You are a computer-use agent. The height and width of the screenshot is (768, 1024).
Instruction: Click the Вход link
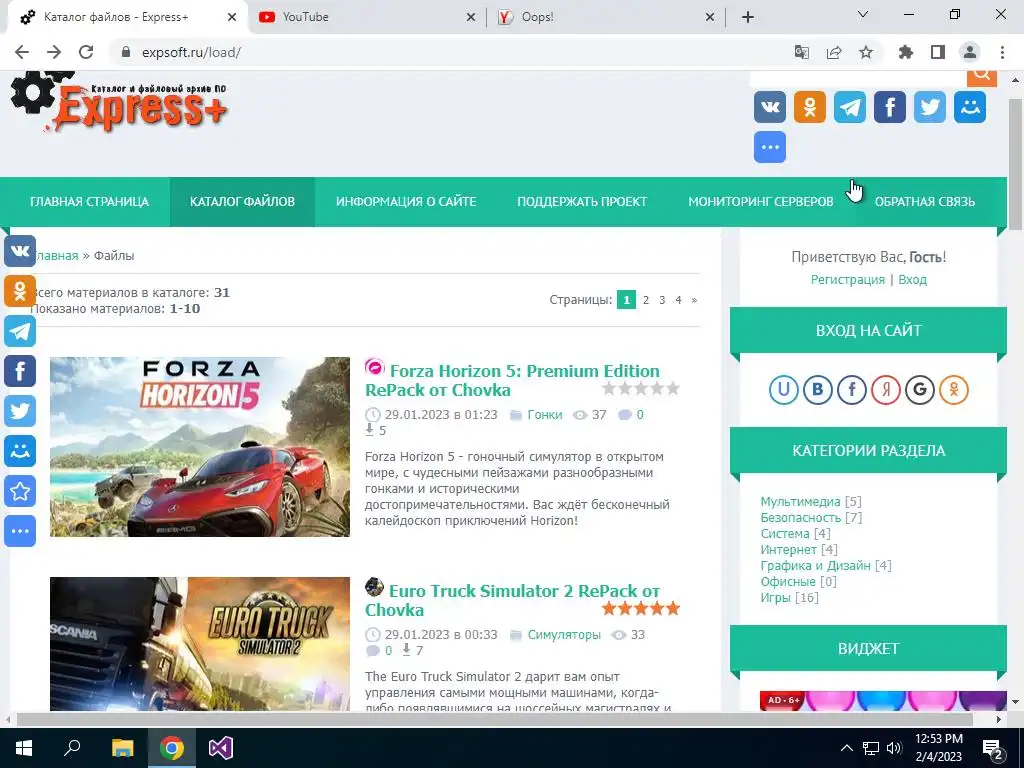point(912,280)
